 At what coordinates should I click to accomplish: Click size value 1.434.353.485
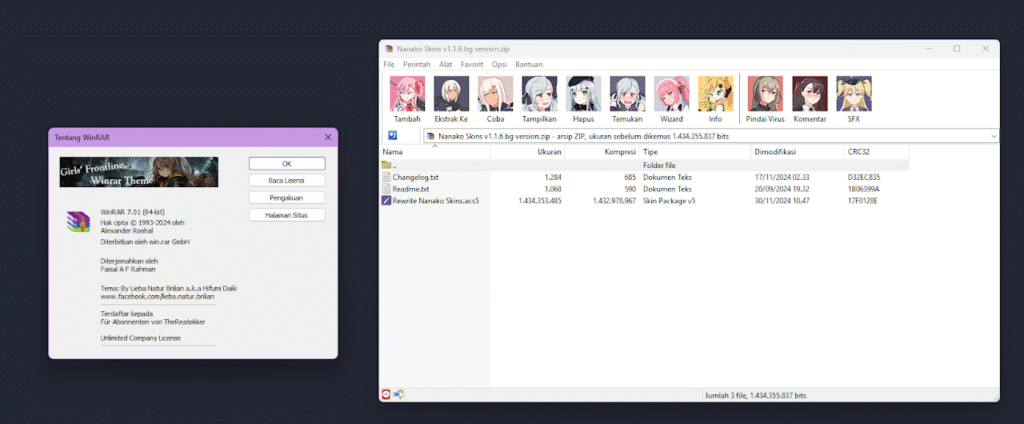[x=540, y=201]
